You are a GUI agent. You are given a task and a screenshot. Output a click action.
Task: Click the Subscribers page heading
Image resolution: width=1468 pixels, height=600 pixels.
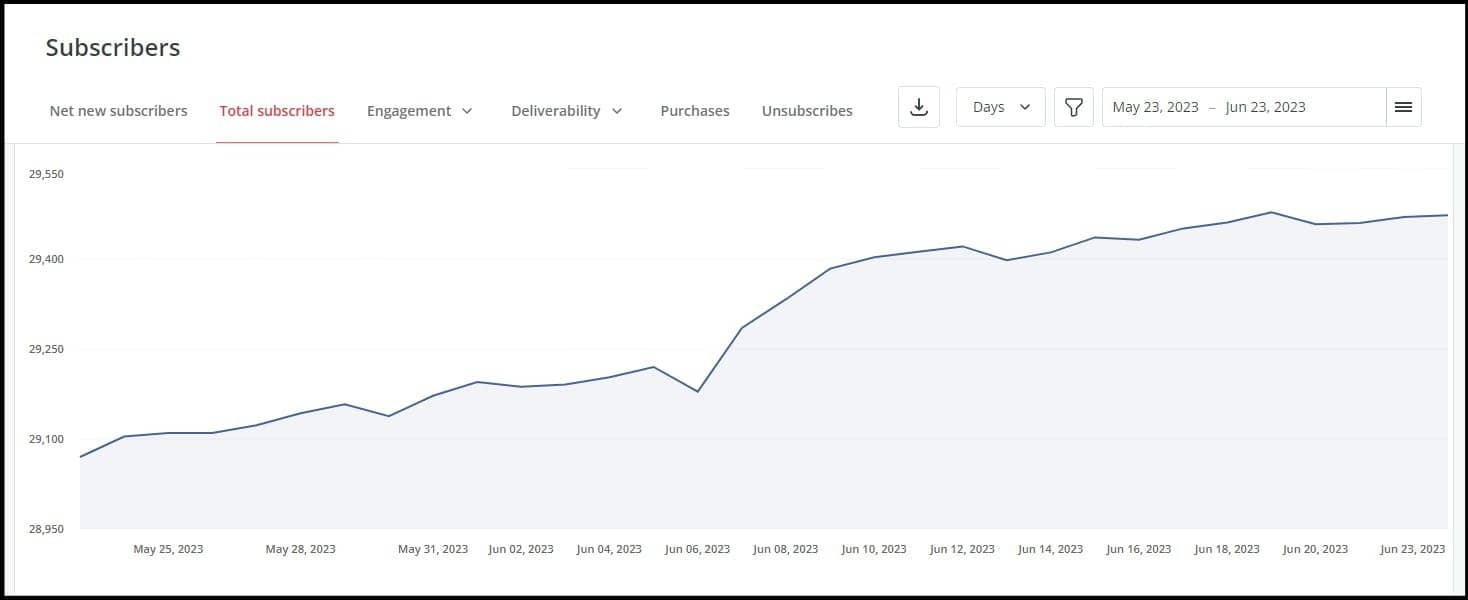tap(113, 48)
